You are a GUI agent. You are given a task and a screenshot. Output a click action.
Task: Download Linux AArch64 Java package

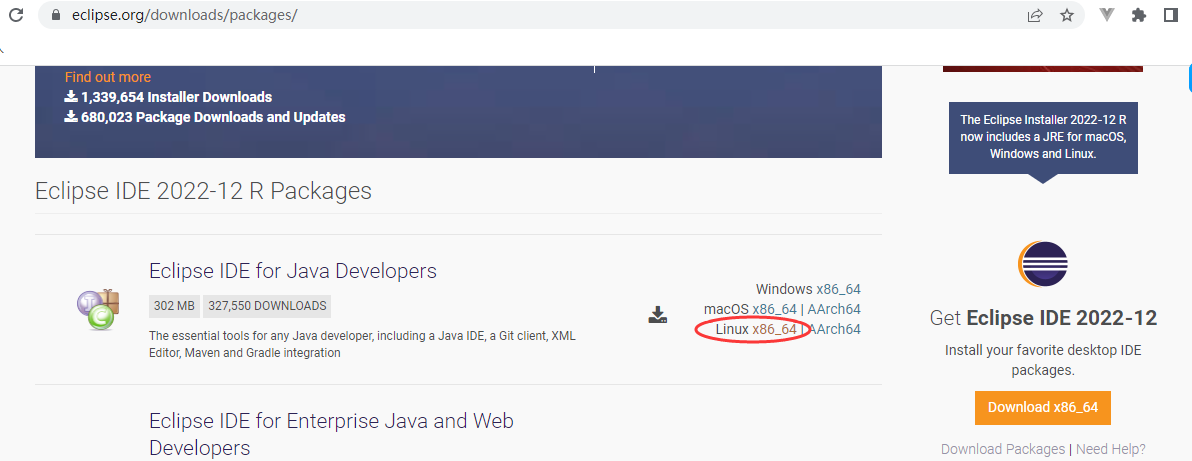835,329
